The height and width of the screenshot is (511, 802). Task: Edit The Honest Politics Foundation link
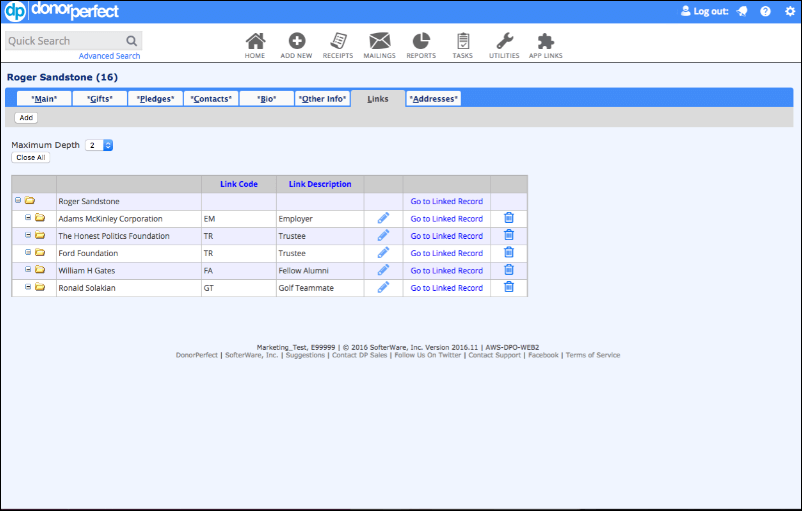[x=383, y=236]
